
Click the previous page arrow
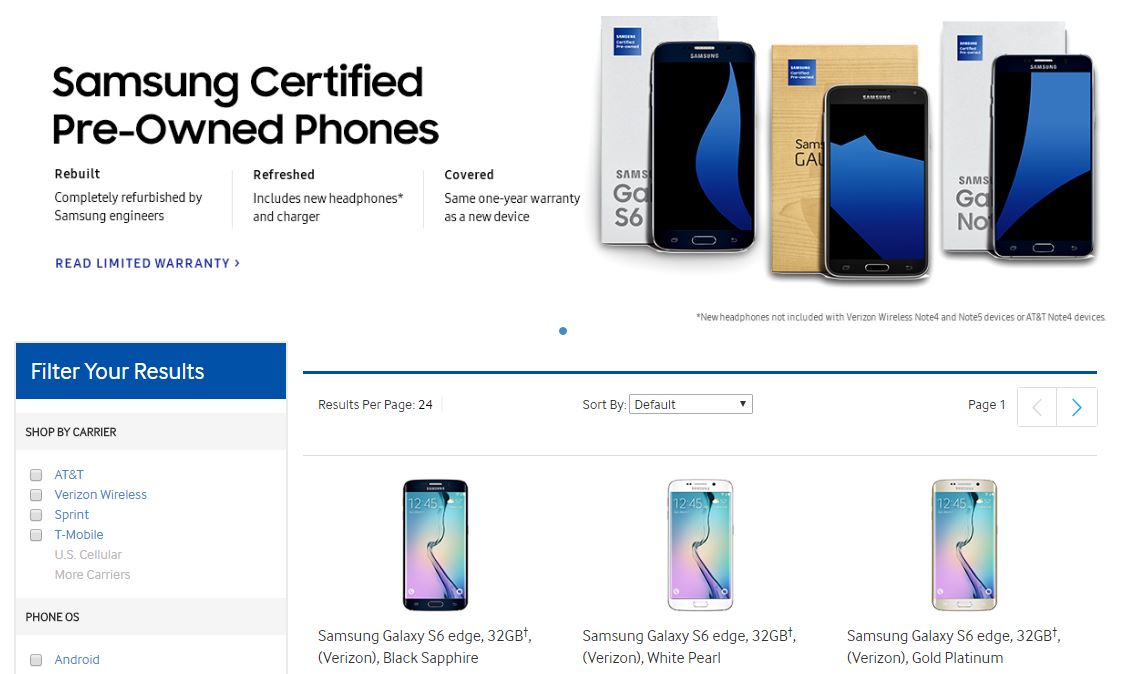point(1037,407)
